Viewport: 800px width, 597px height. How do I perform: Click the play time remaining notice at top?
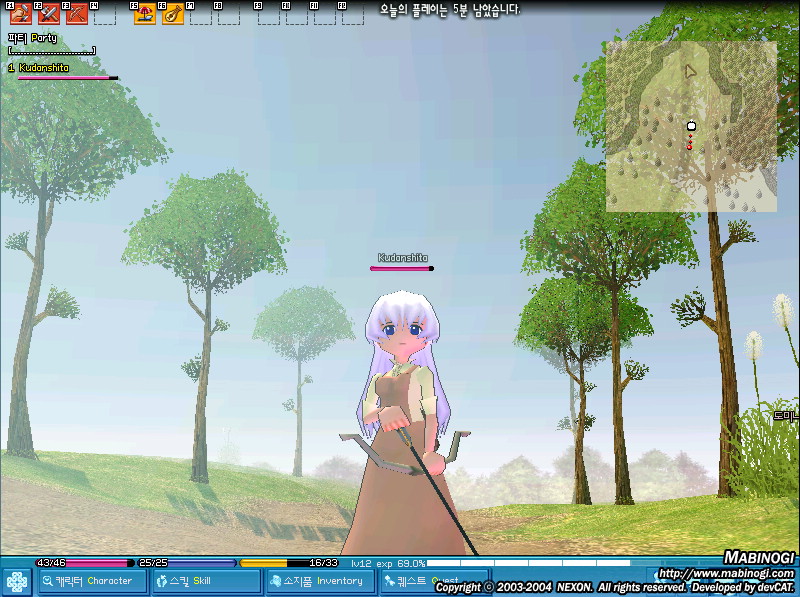tap(449, 10)
